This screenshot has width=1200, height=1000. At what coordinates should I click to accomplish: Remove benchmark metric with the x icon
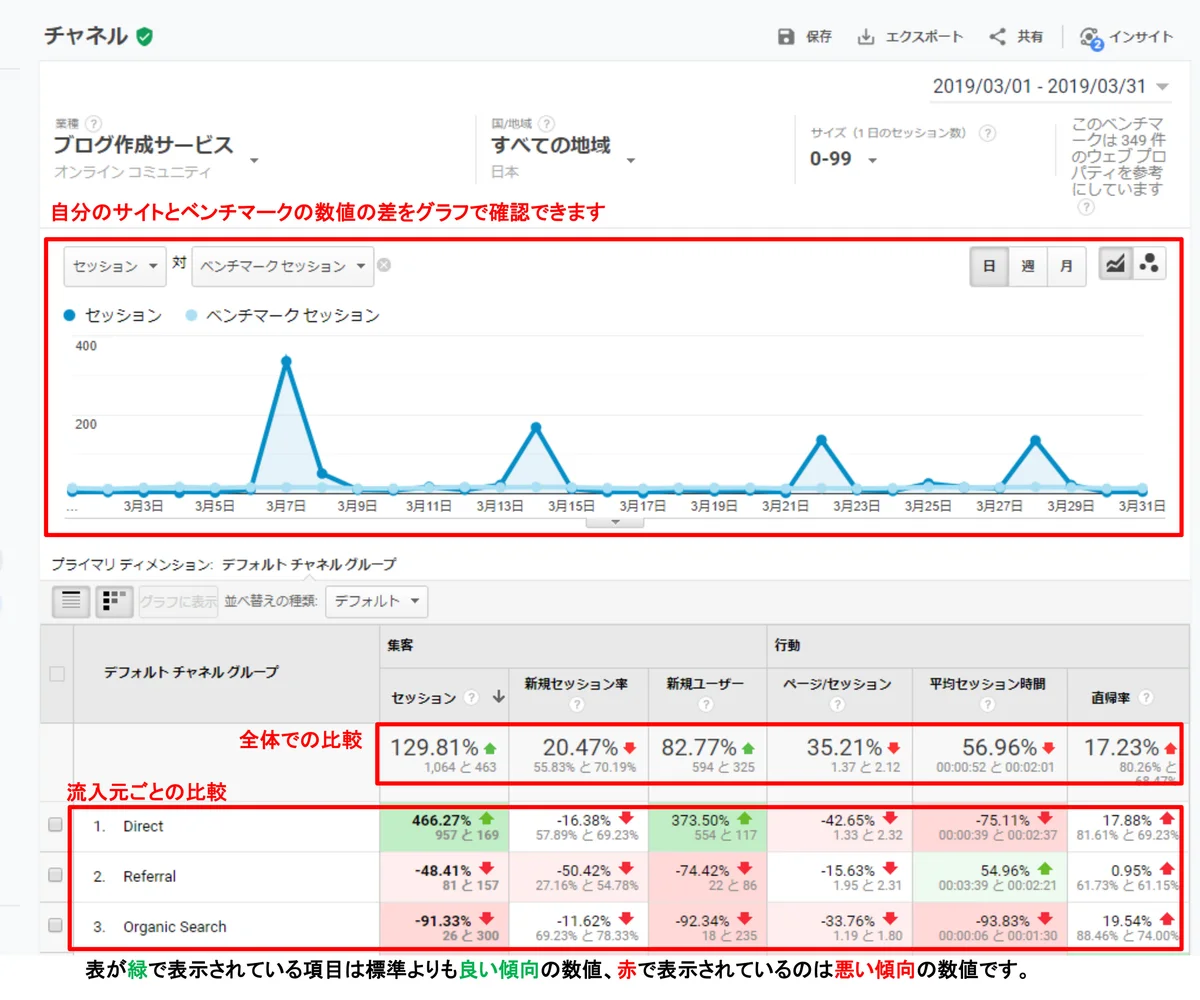click(384, 266)
